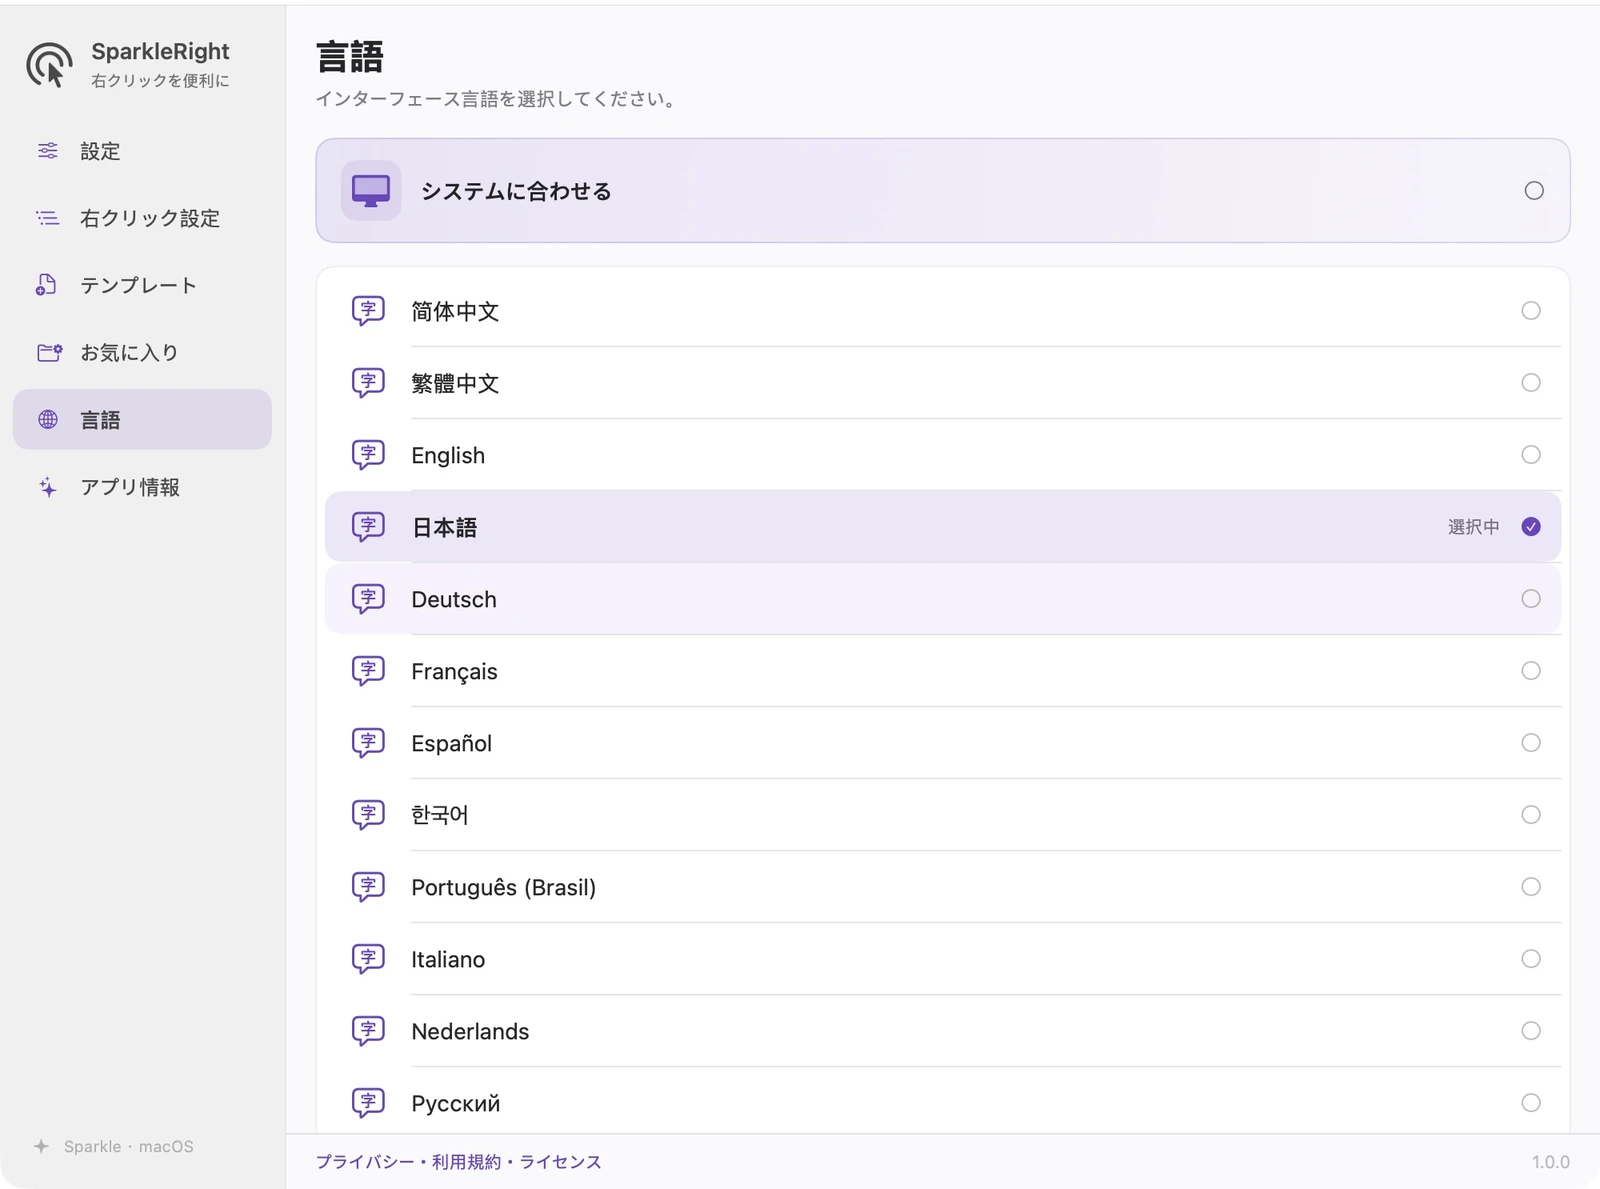Click the document icon beside テンプレート
This screenshot has width=1600, height=1189.
[46, 285]
